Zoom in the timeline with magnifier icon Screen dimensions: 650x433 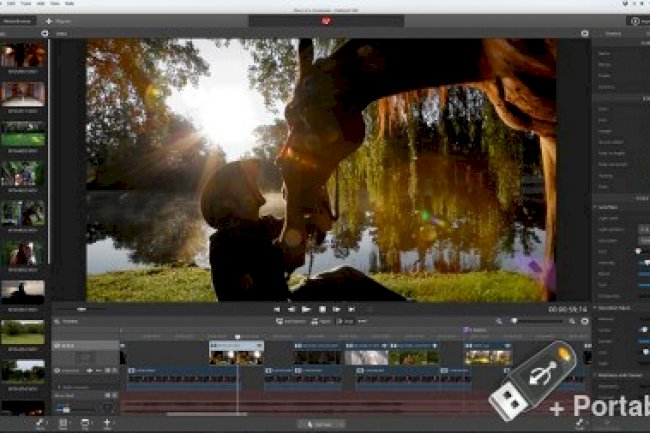point(572,321)
